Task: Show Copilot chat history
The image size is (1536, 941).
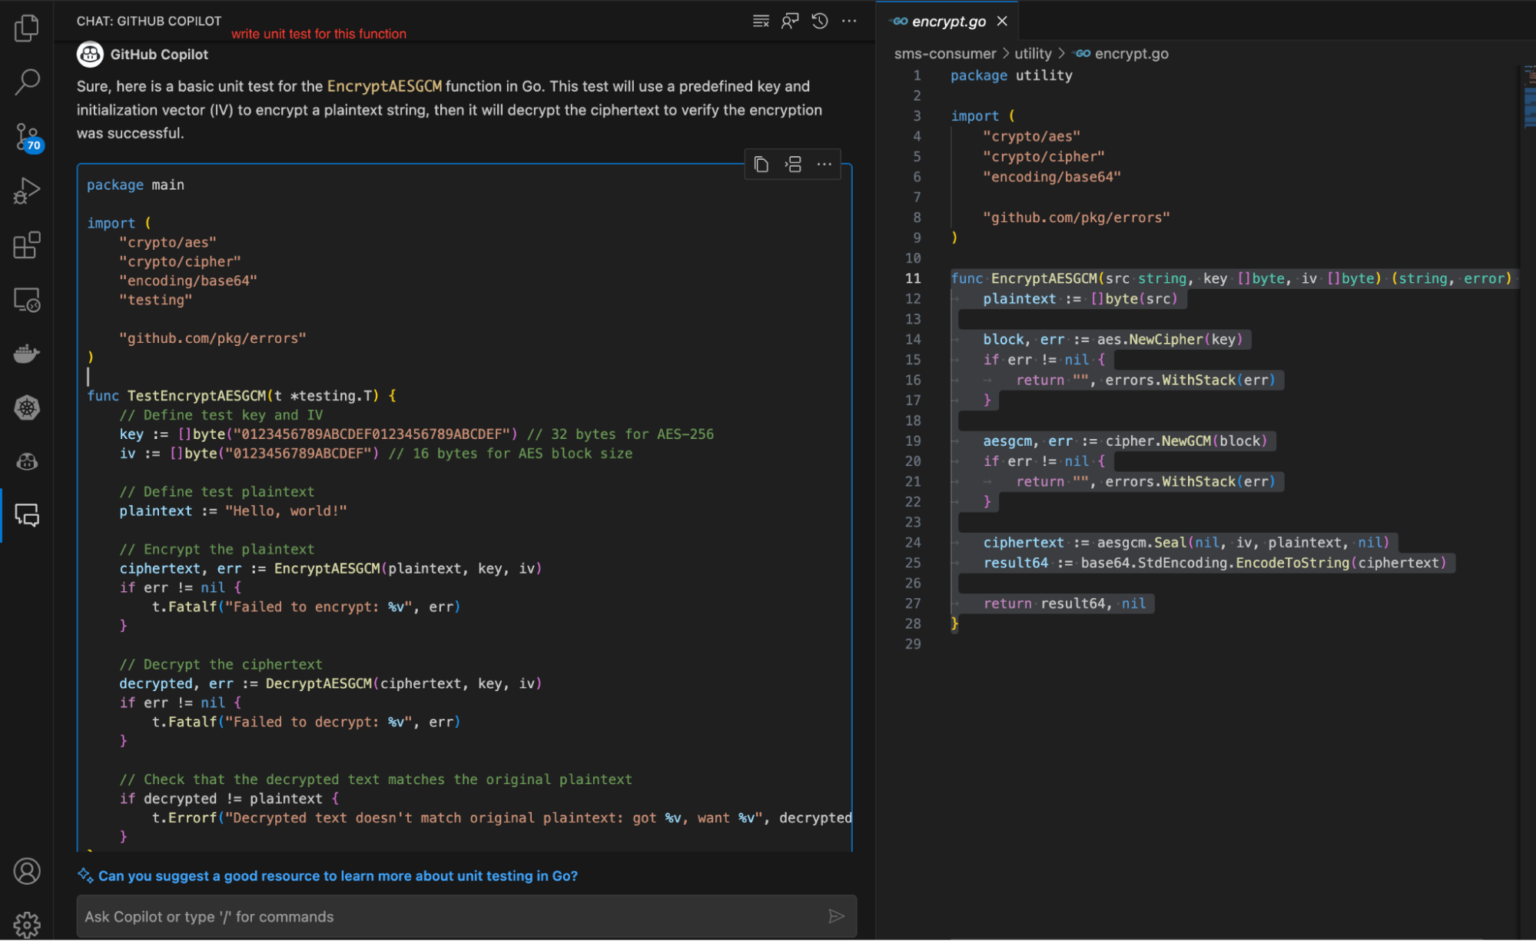Action: click(820, 21)
